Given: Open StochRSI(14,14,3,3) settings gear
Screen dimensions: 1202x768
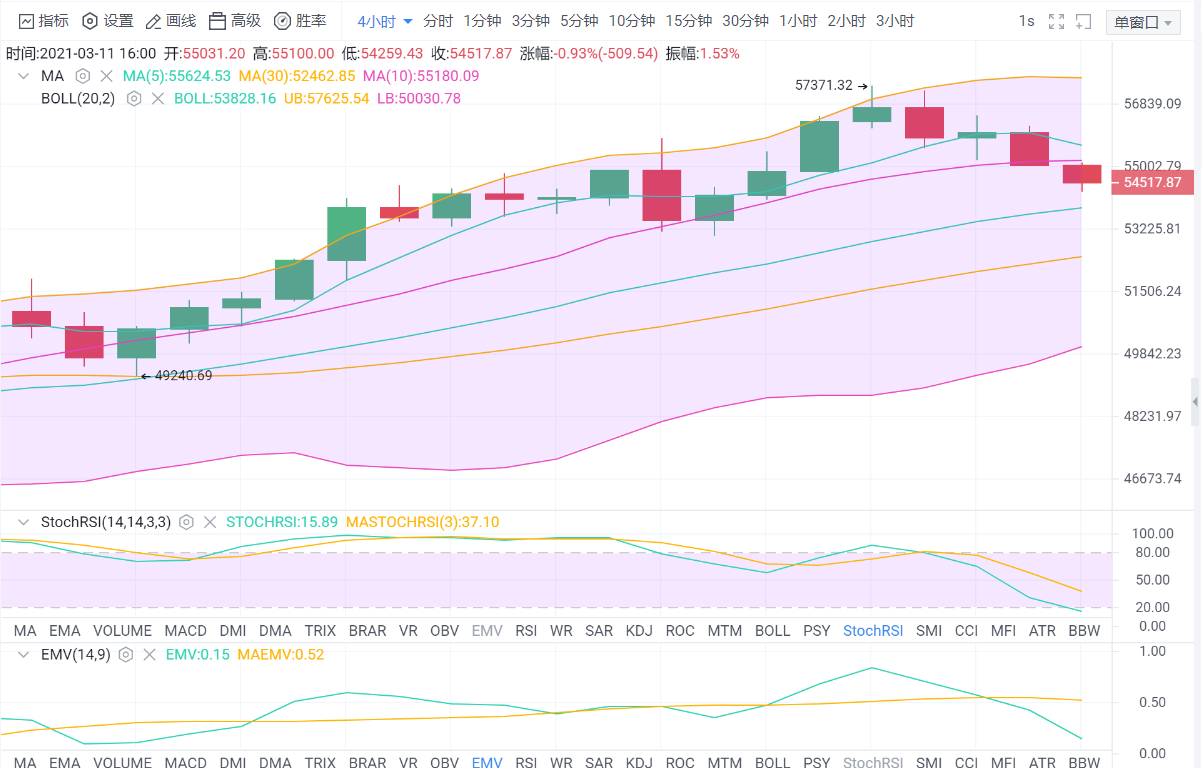Looking at the screenshot, I should click(x=186, y=522).
